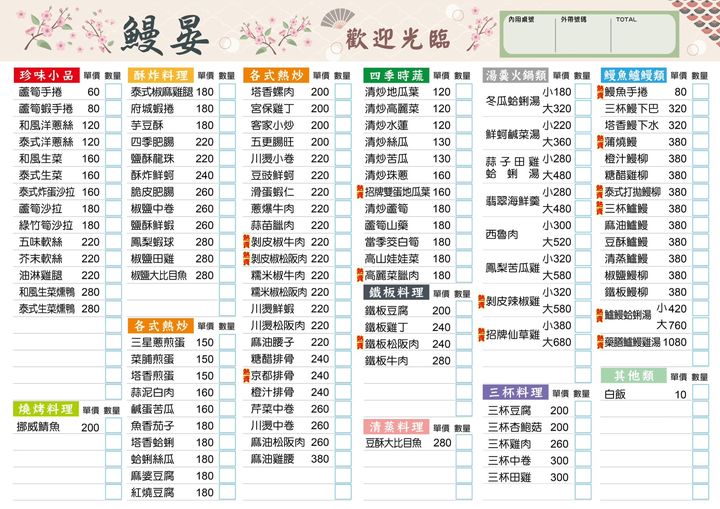Image resolution: width=720 pixels, height=509 pixels.
Task: Click the menu item 清炒水蓮
Action: (387, 125)
